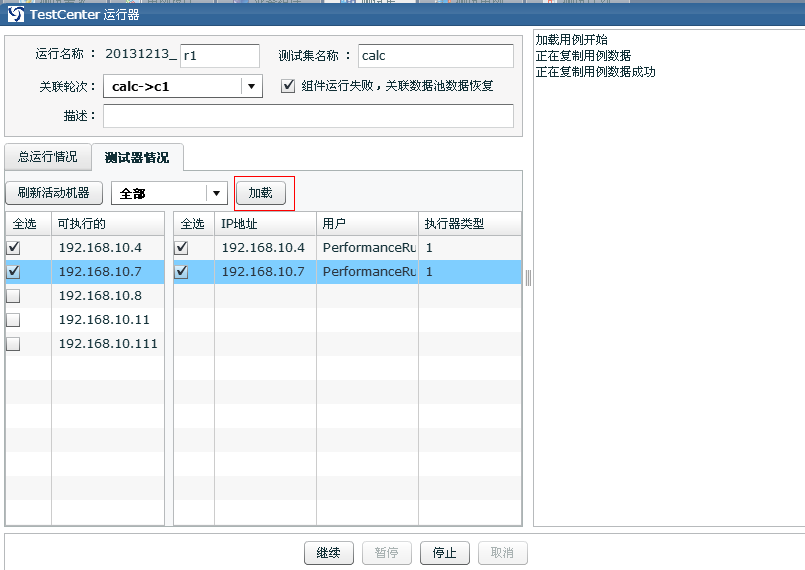Uncheck 192.168.10.4 in the executable list
Image resolution: width=805 pixels, height=570 pixels.
click(13, 247)
